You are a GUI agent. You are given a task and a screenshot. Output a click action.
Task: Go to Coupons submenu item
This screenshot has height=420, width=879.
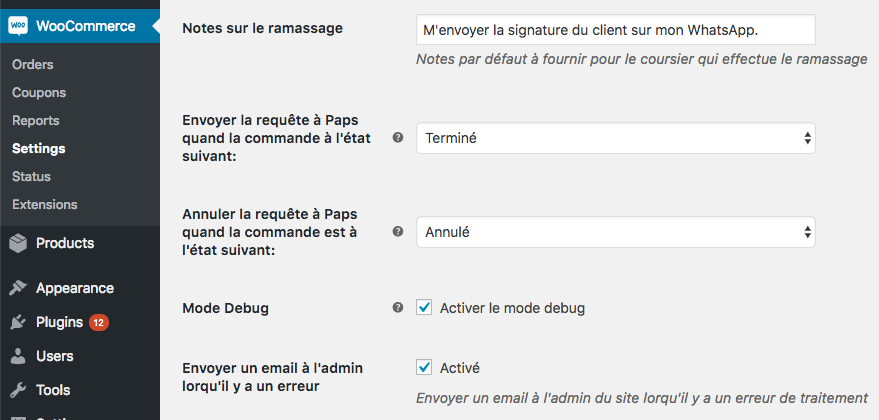point(39,93)
